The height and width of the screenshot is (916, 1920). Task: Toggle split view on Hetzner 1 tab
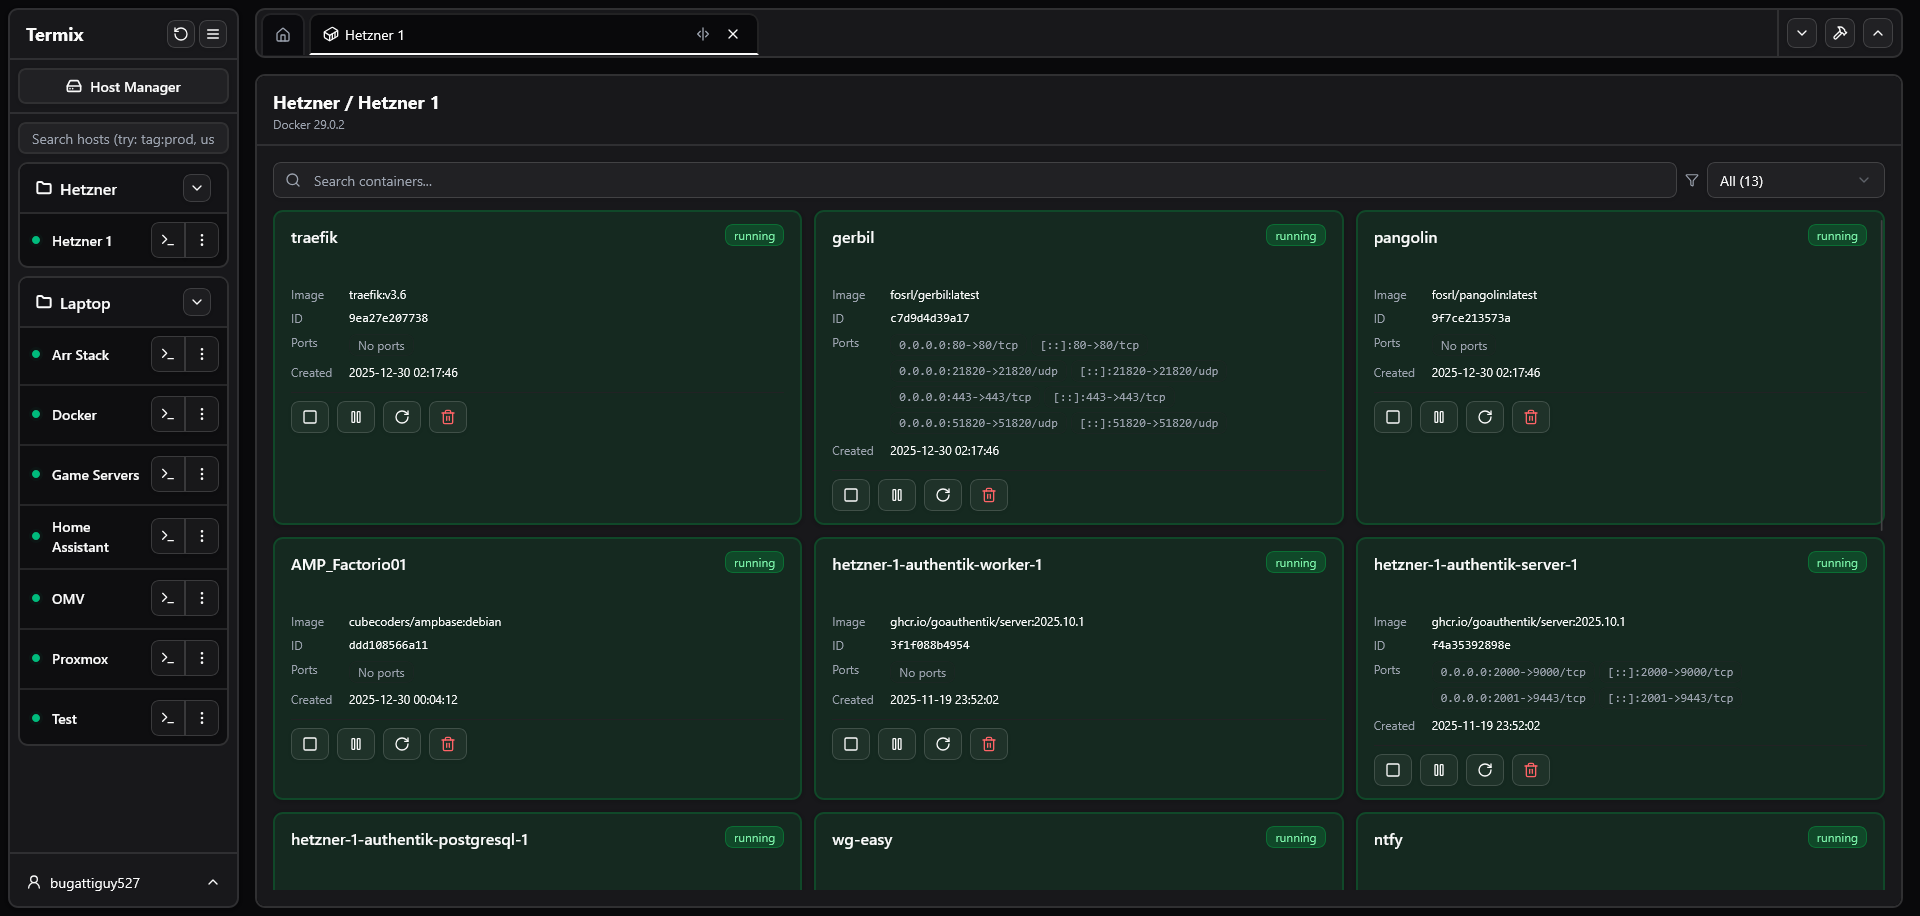[703, 34]
